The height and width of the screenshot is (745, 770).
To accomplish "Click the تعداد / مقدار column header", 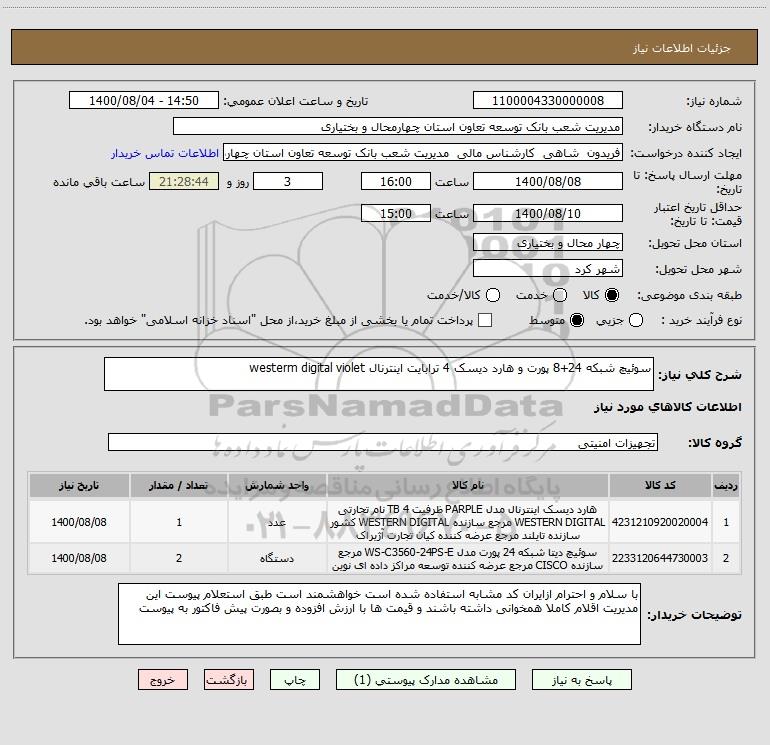I will click(x=179, y=486).
